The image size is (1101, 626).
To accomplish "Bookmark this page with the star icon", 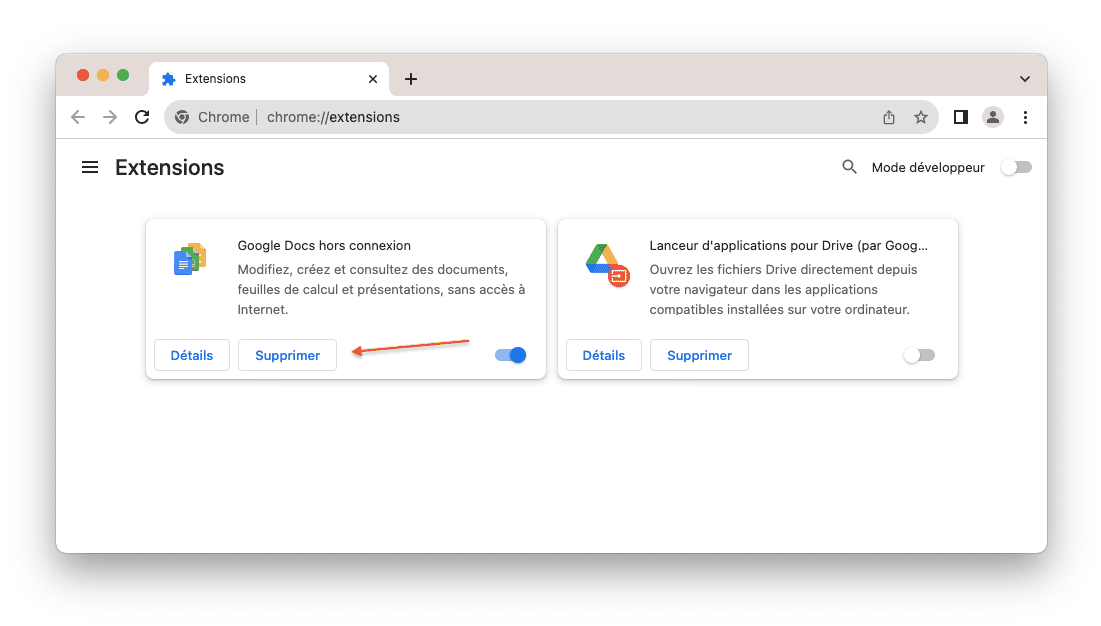I will pyautogui.click(x=921, y=117).
